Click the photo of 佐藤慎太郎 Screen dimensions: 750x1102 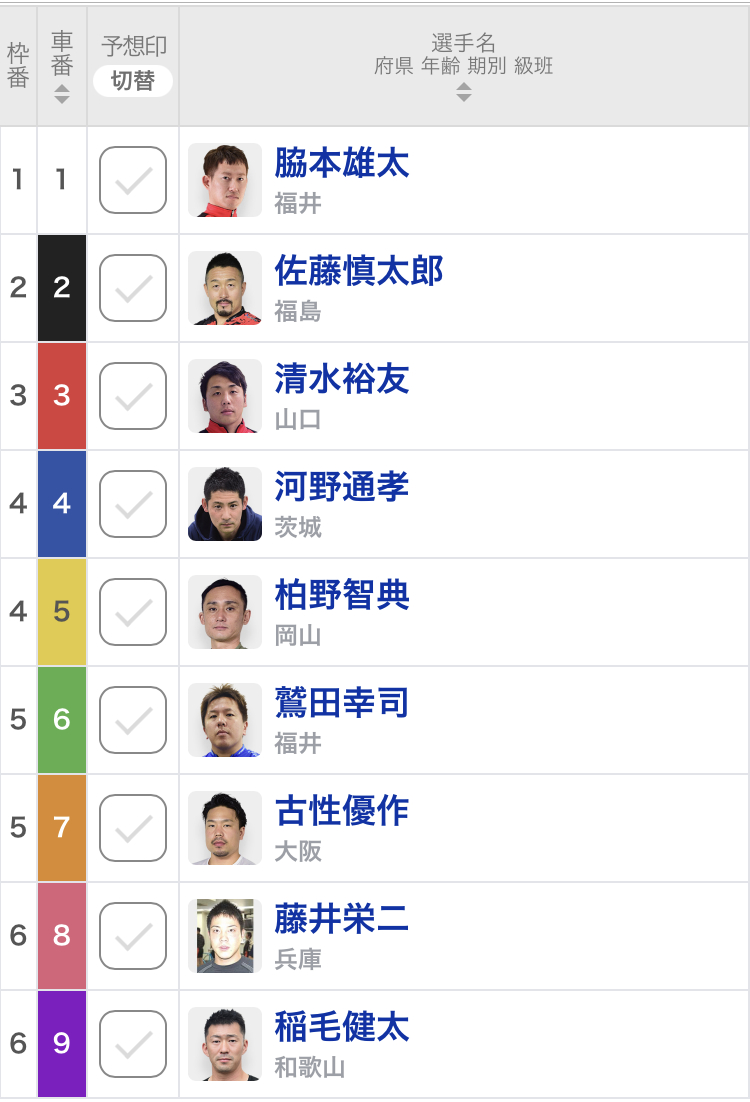pos(225,288)
